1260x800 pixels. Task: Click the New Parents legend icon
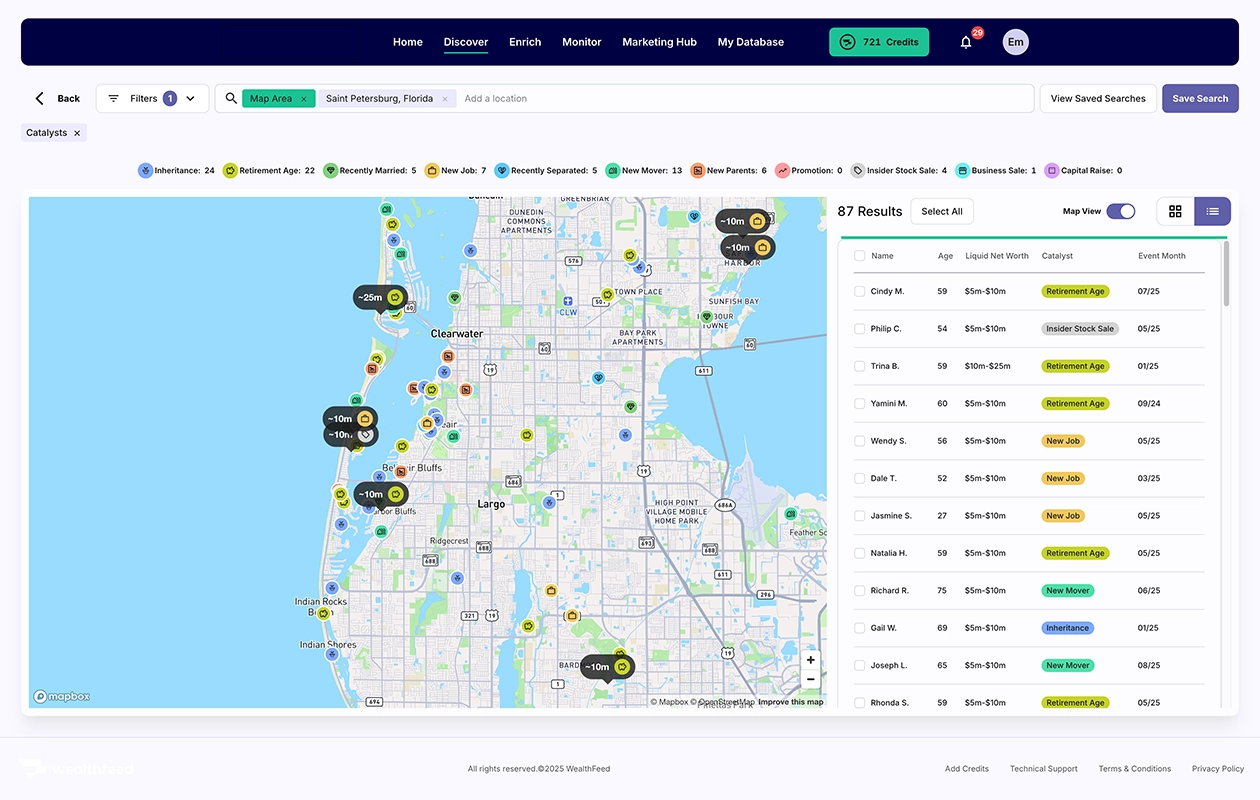tap(697, 171)
